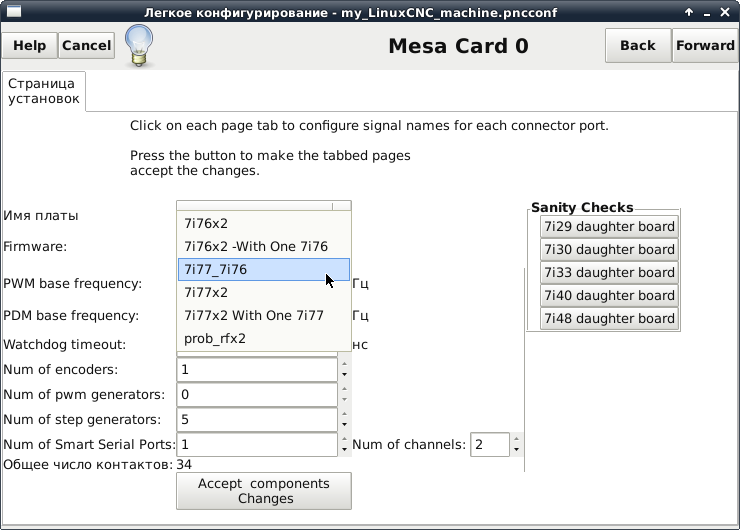The height and width of the screenshot is (530, 740).
Task: Click Accept components Changes button
Action: 264,491
